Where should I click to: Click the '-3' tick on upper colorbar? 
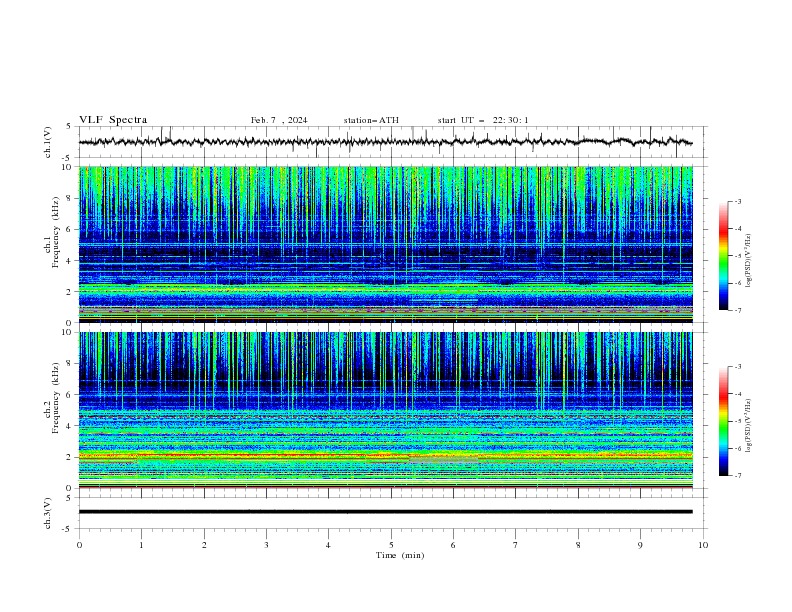coord(738,201)
